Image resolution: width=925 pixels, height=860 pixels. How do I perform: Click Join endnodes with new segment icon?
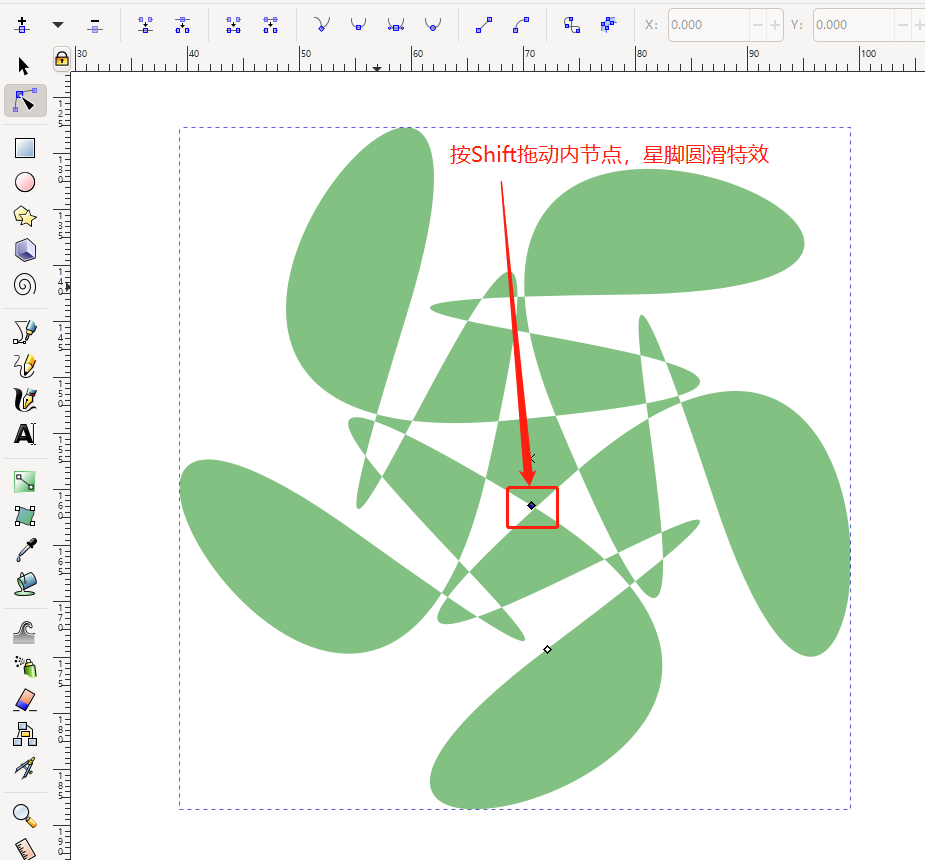[x=233, y=25]
